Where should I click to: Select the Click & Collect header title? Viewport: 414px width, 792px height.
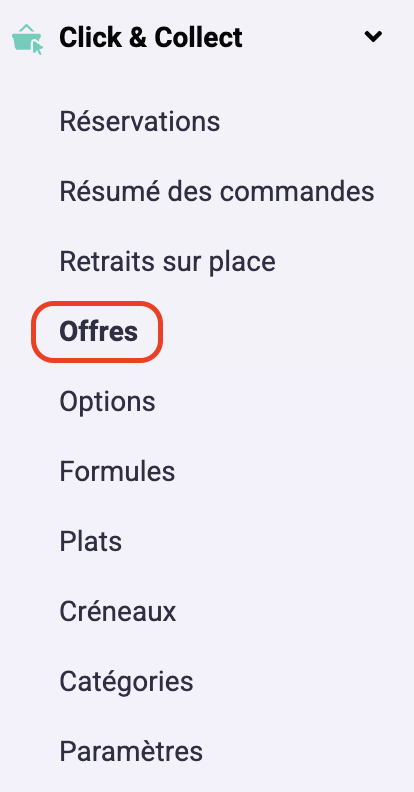[150, 38]
